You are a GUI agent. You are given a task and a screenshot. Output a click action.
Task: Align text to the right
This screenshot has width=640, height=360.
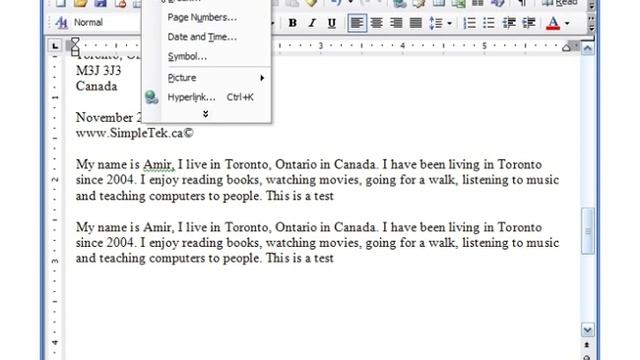pos(396,23)
